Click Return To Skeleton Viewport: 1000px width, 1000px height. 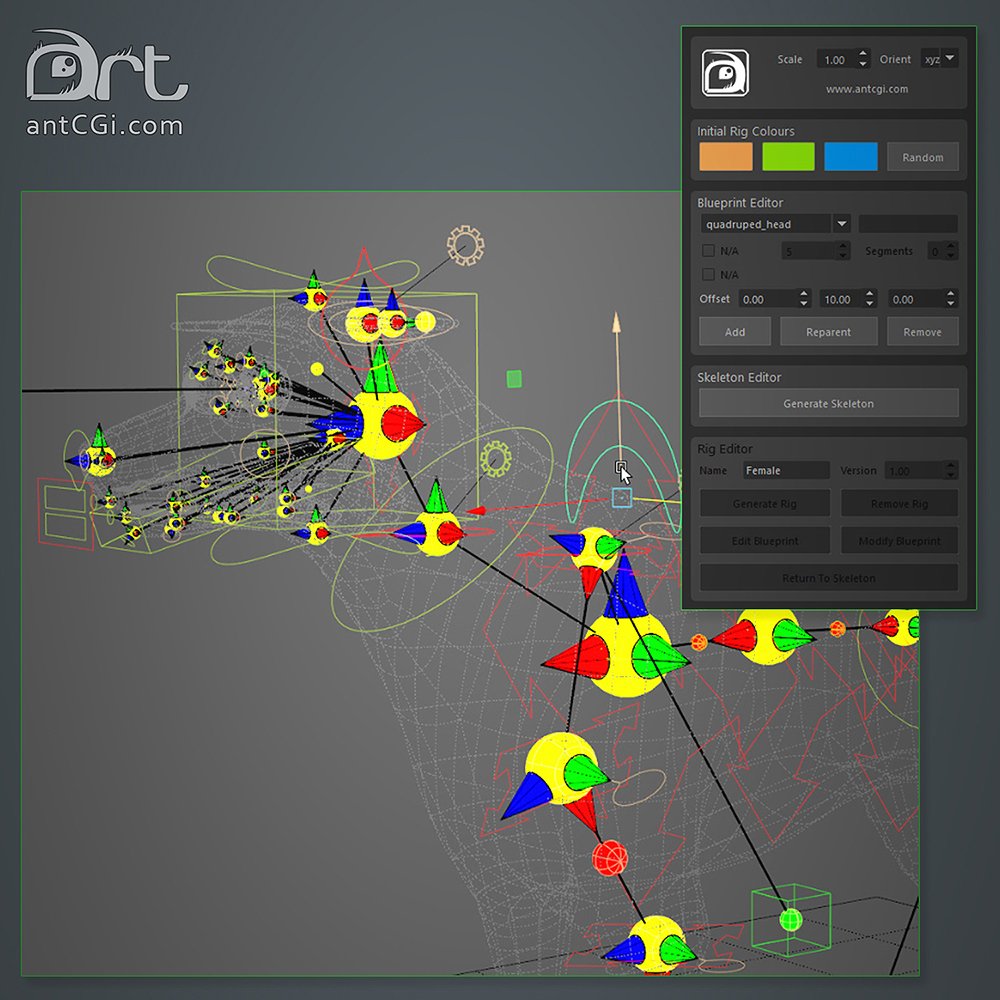coord(828,577)
